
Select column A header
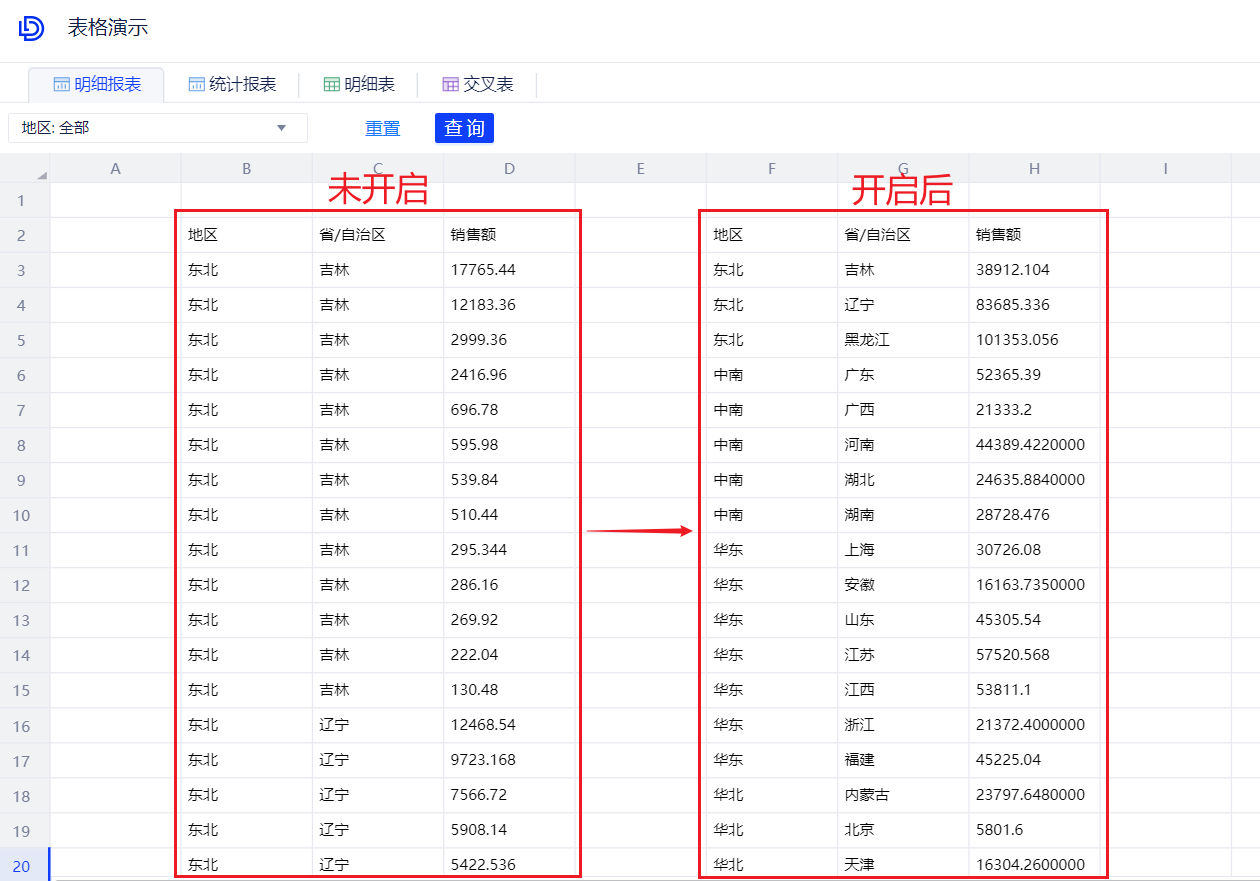pos(115,169)
